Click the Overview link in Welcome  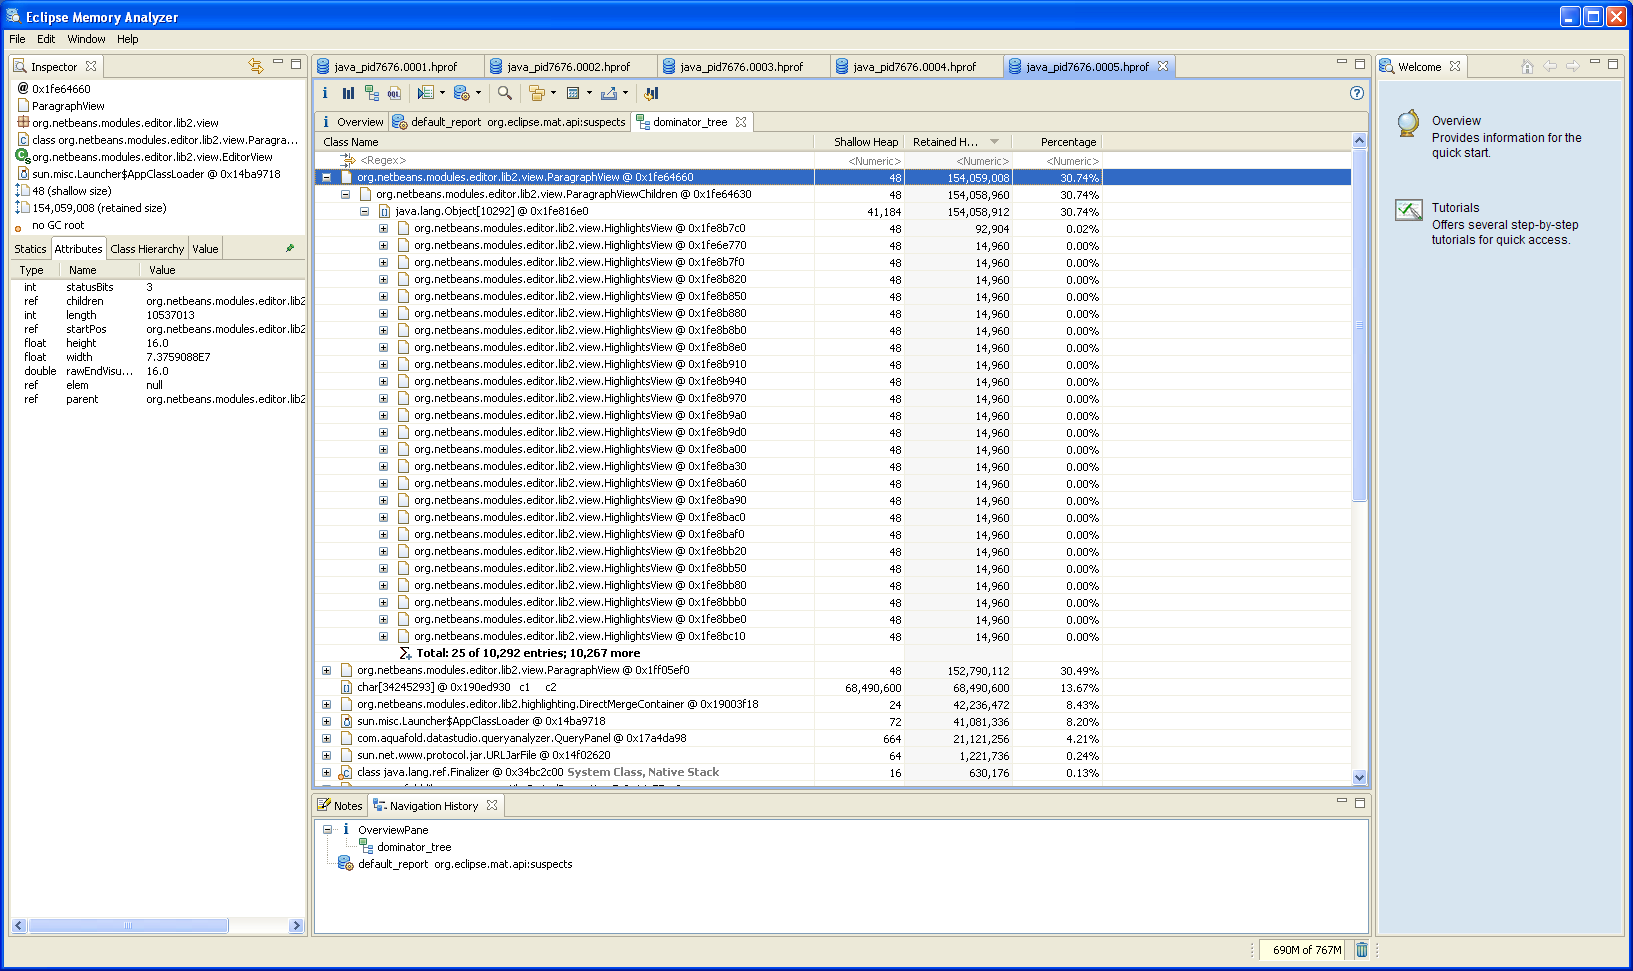pos(1456,121)
